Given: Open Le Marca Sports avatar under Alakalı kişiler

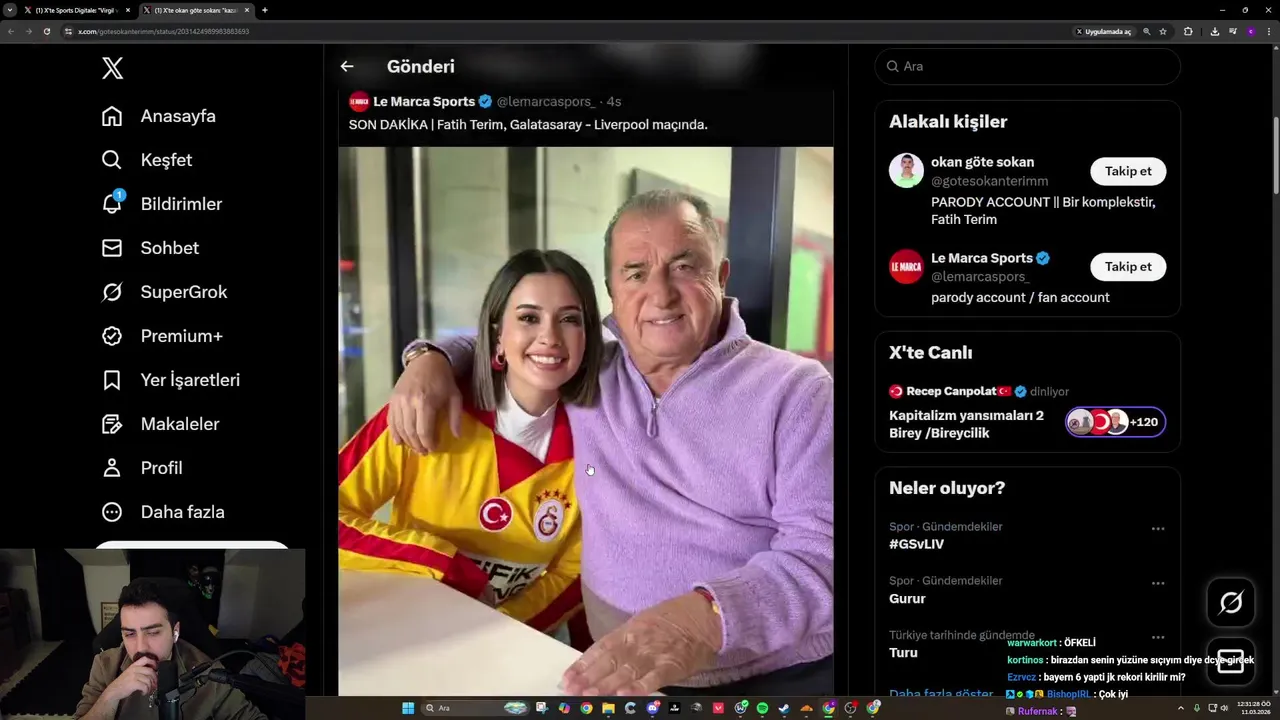Looking at the screenshot, I should click(906, 267).
